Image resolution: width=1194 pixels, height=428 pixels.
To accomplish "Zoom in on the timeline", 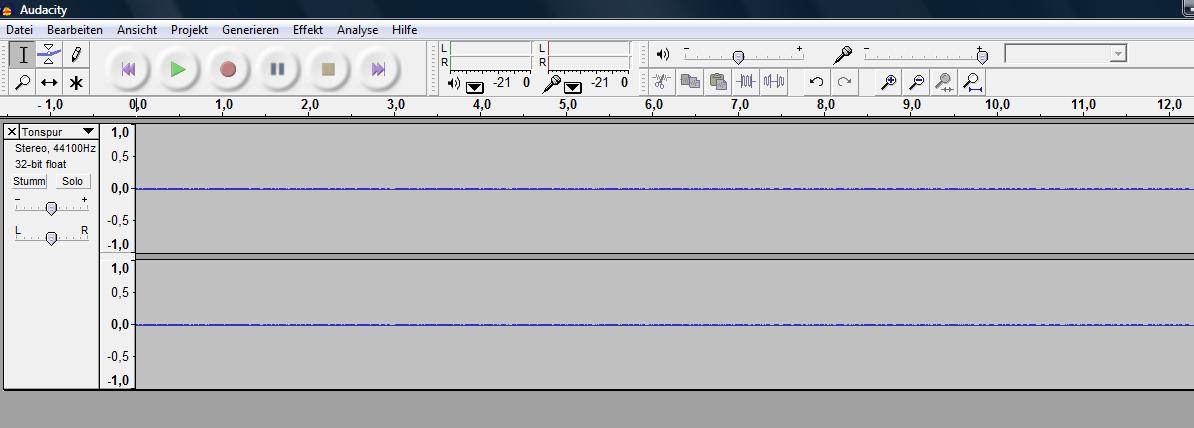I will click(888, 81).
